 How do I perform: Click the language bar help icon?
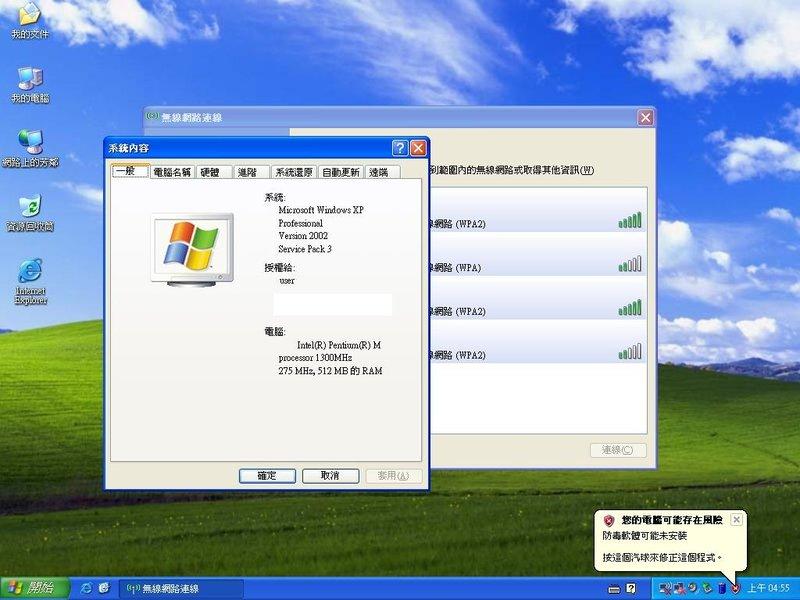631,589
